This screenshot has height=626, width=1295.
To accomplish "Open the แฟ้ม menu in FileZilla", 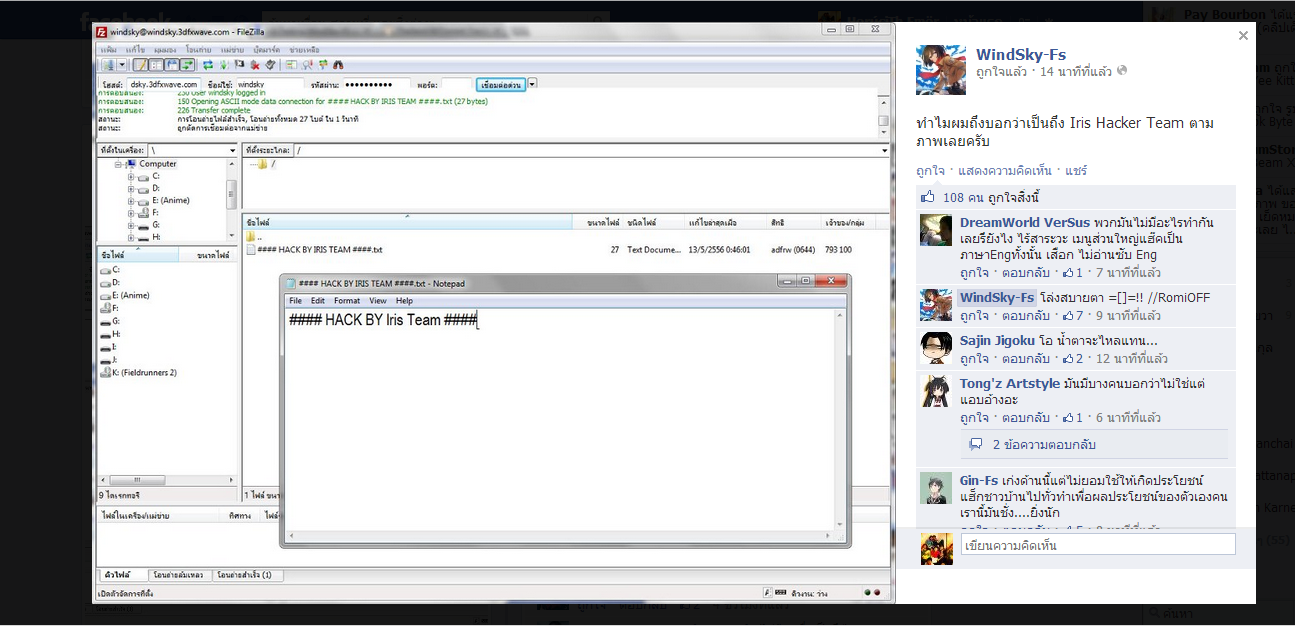I will click(108, 50).
